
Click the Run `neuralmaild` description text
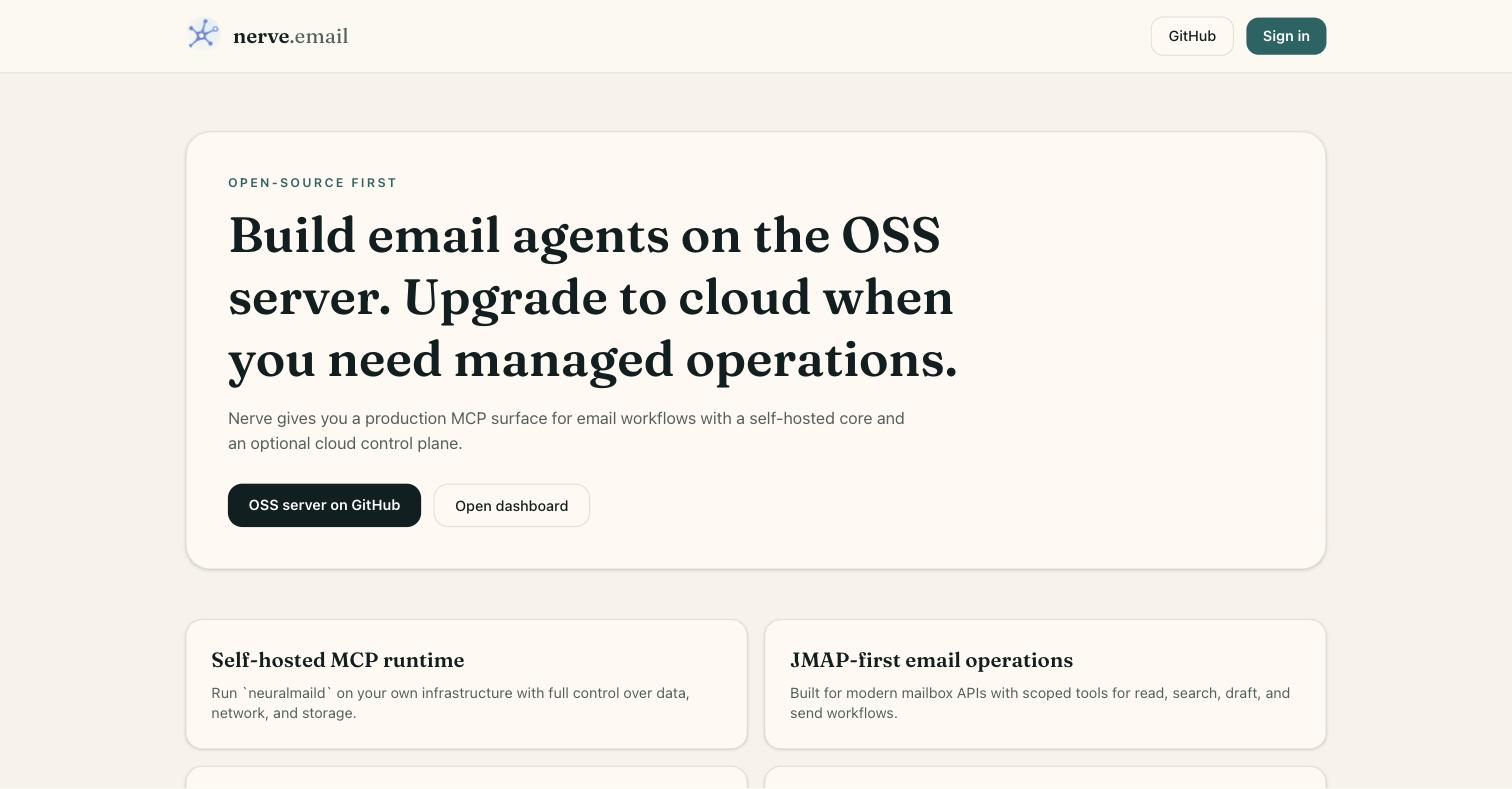coord(450,703)
